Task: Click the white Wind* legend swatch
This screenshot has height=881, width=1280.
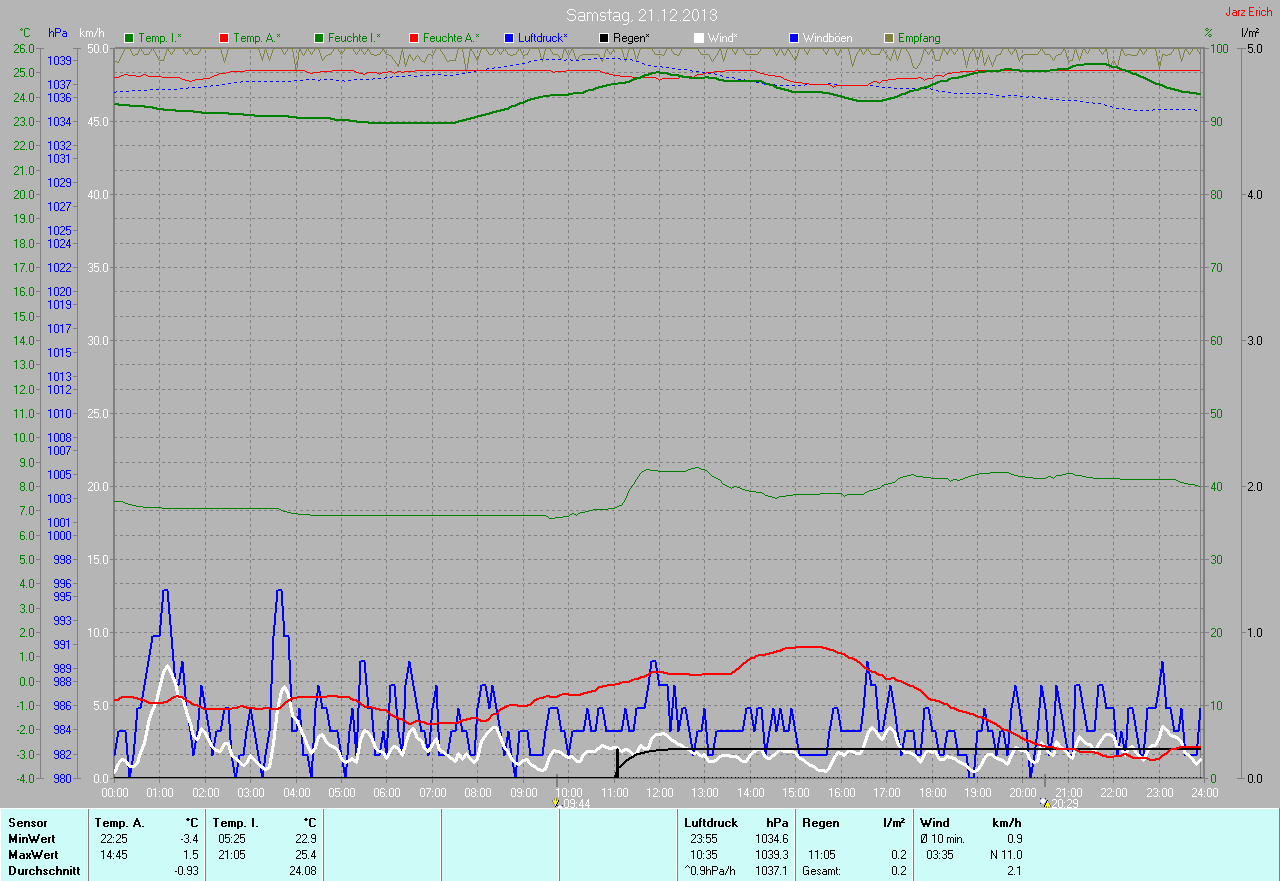Action: pos(699,38)
